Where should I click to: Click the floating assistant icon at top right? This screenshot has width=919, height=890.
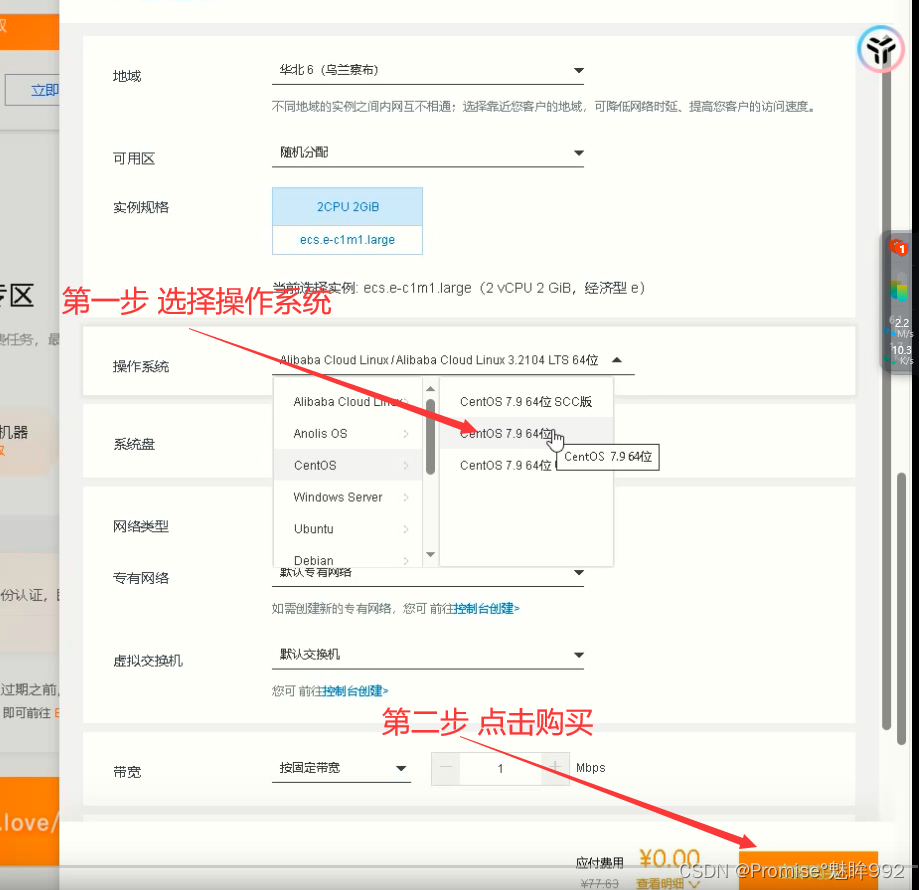(x=880, y=49)
